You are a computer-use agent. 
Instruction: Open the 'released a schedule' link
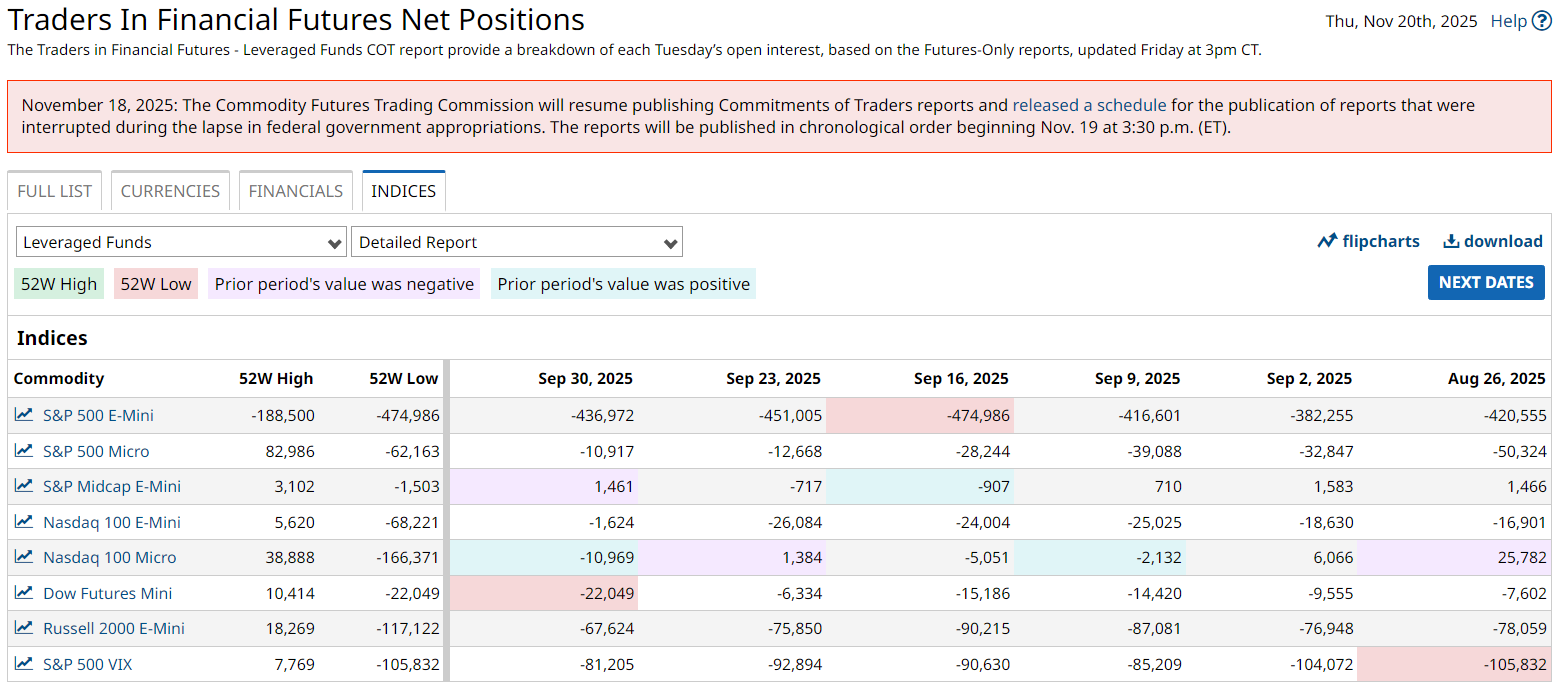1089,105
